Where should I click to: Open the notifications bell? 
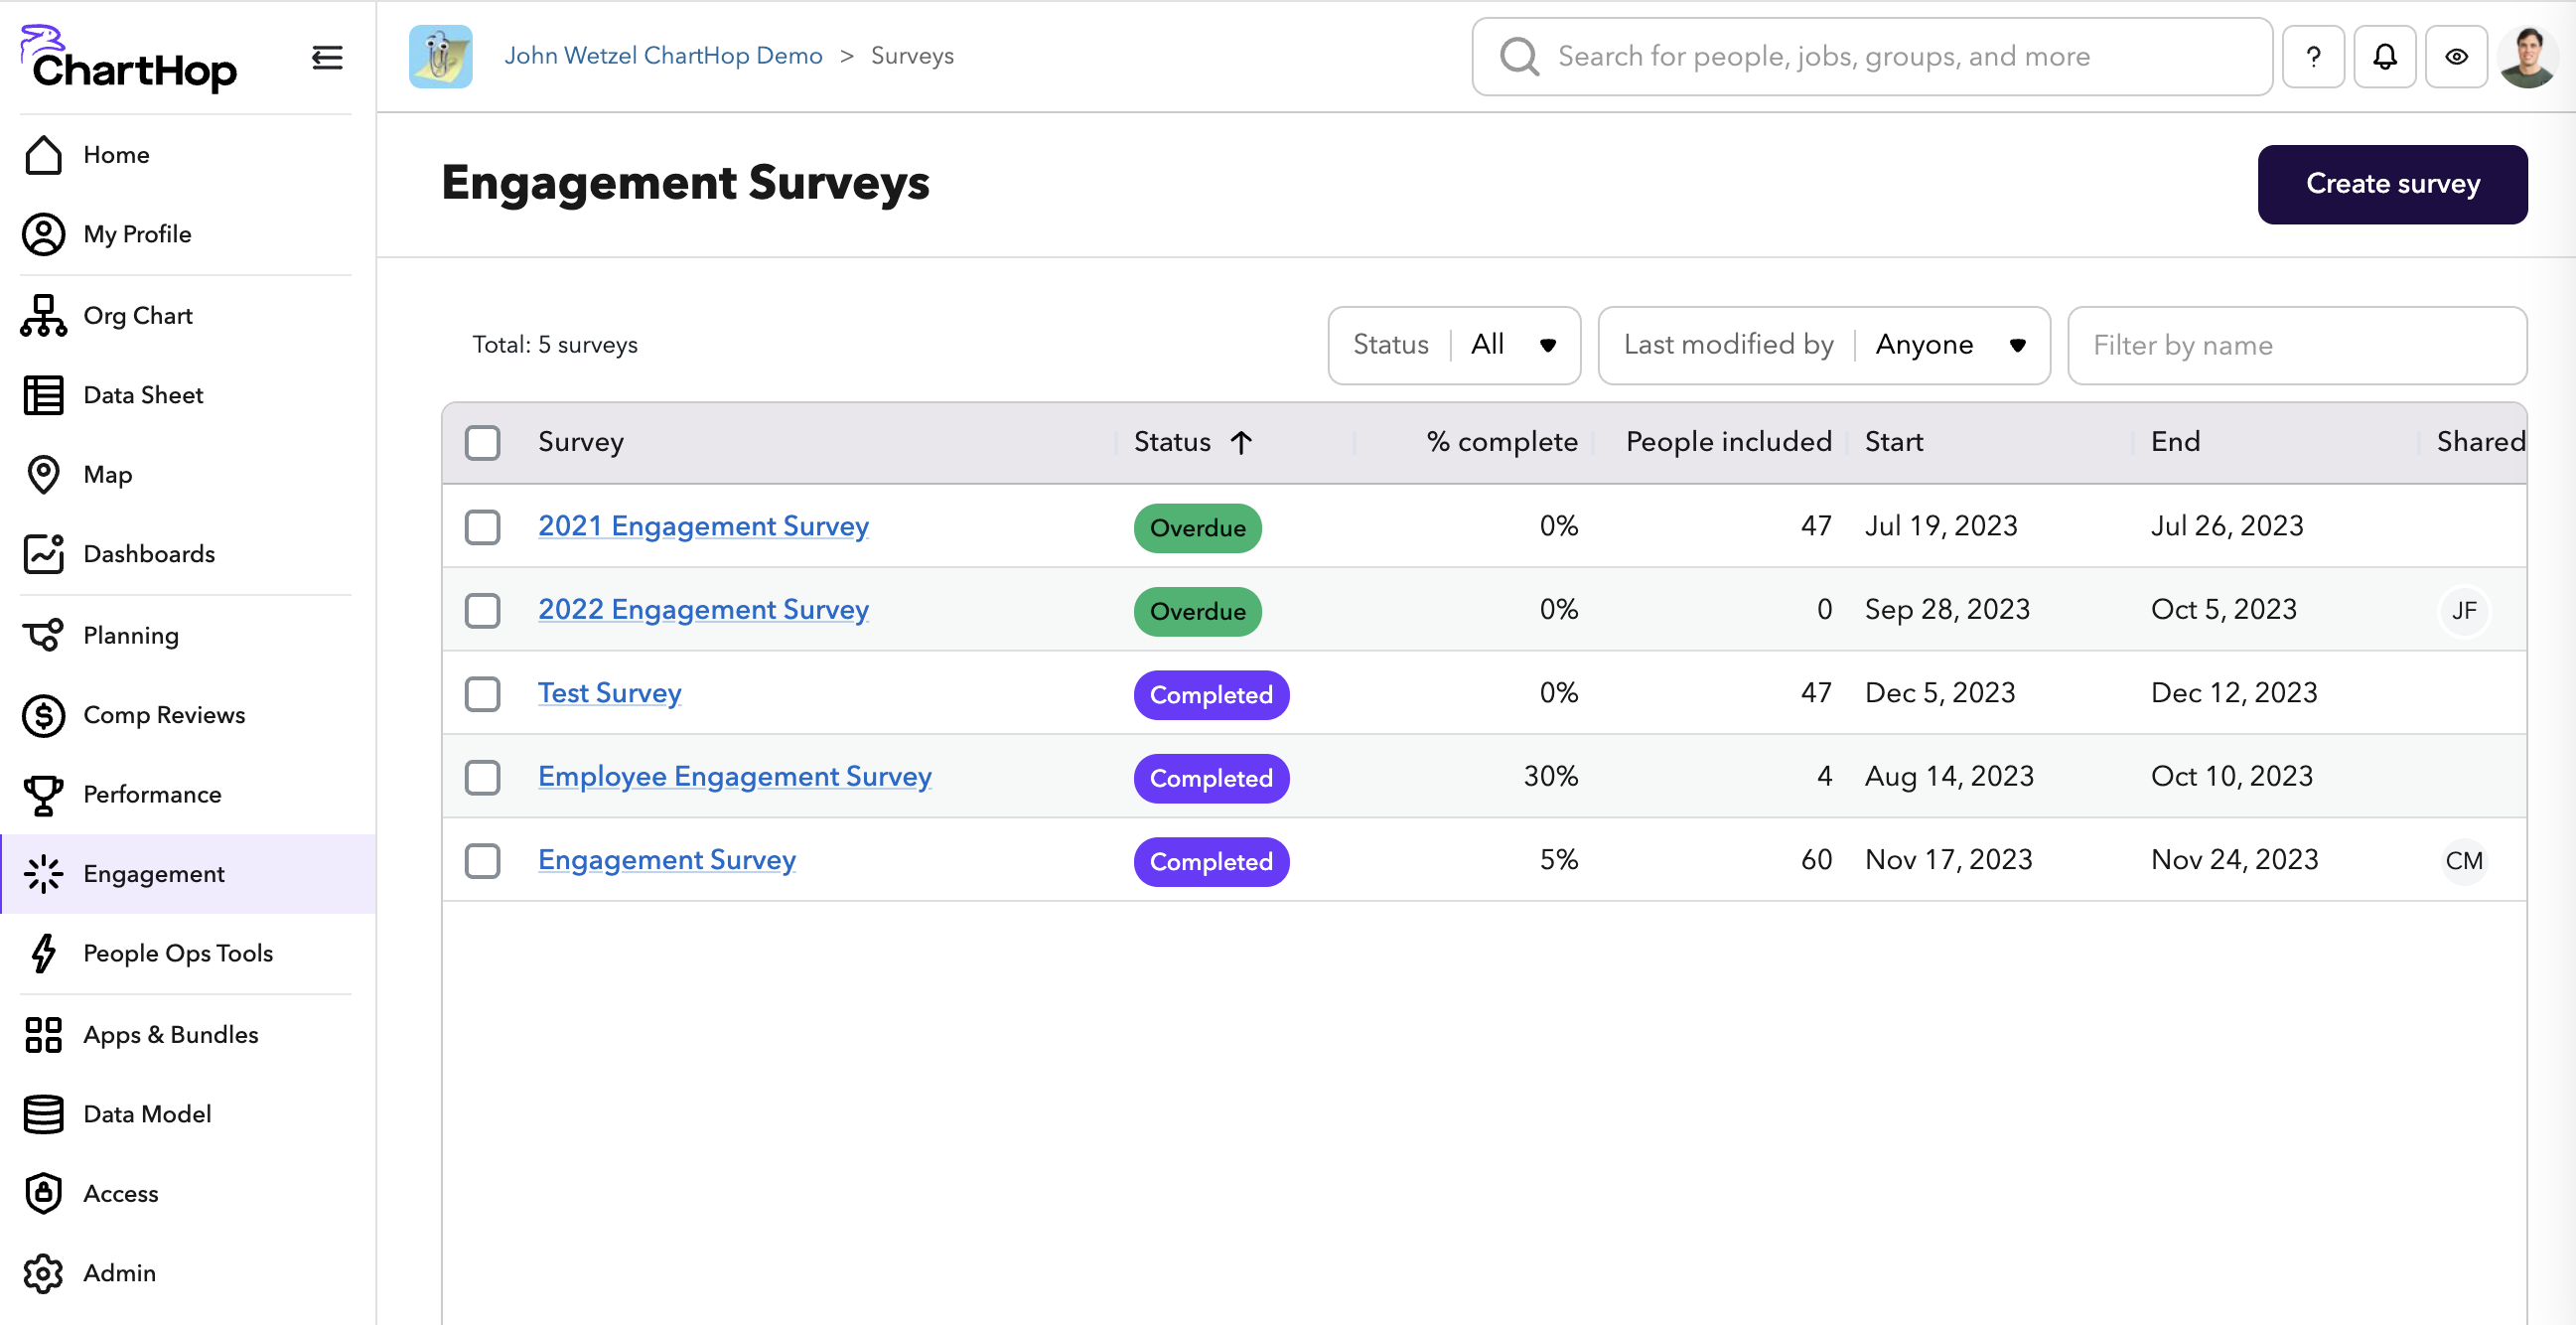coord(2385,56)
